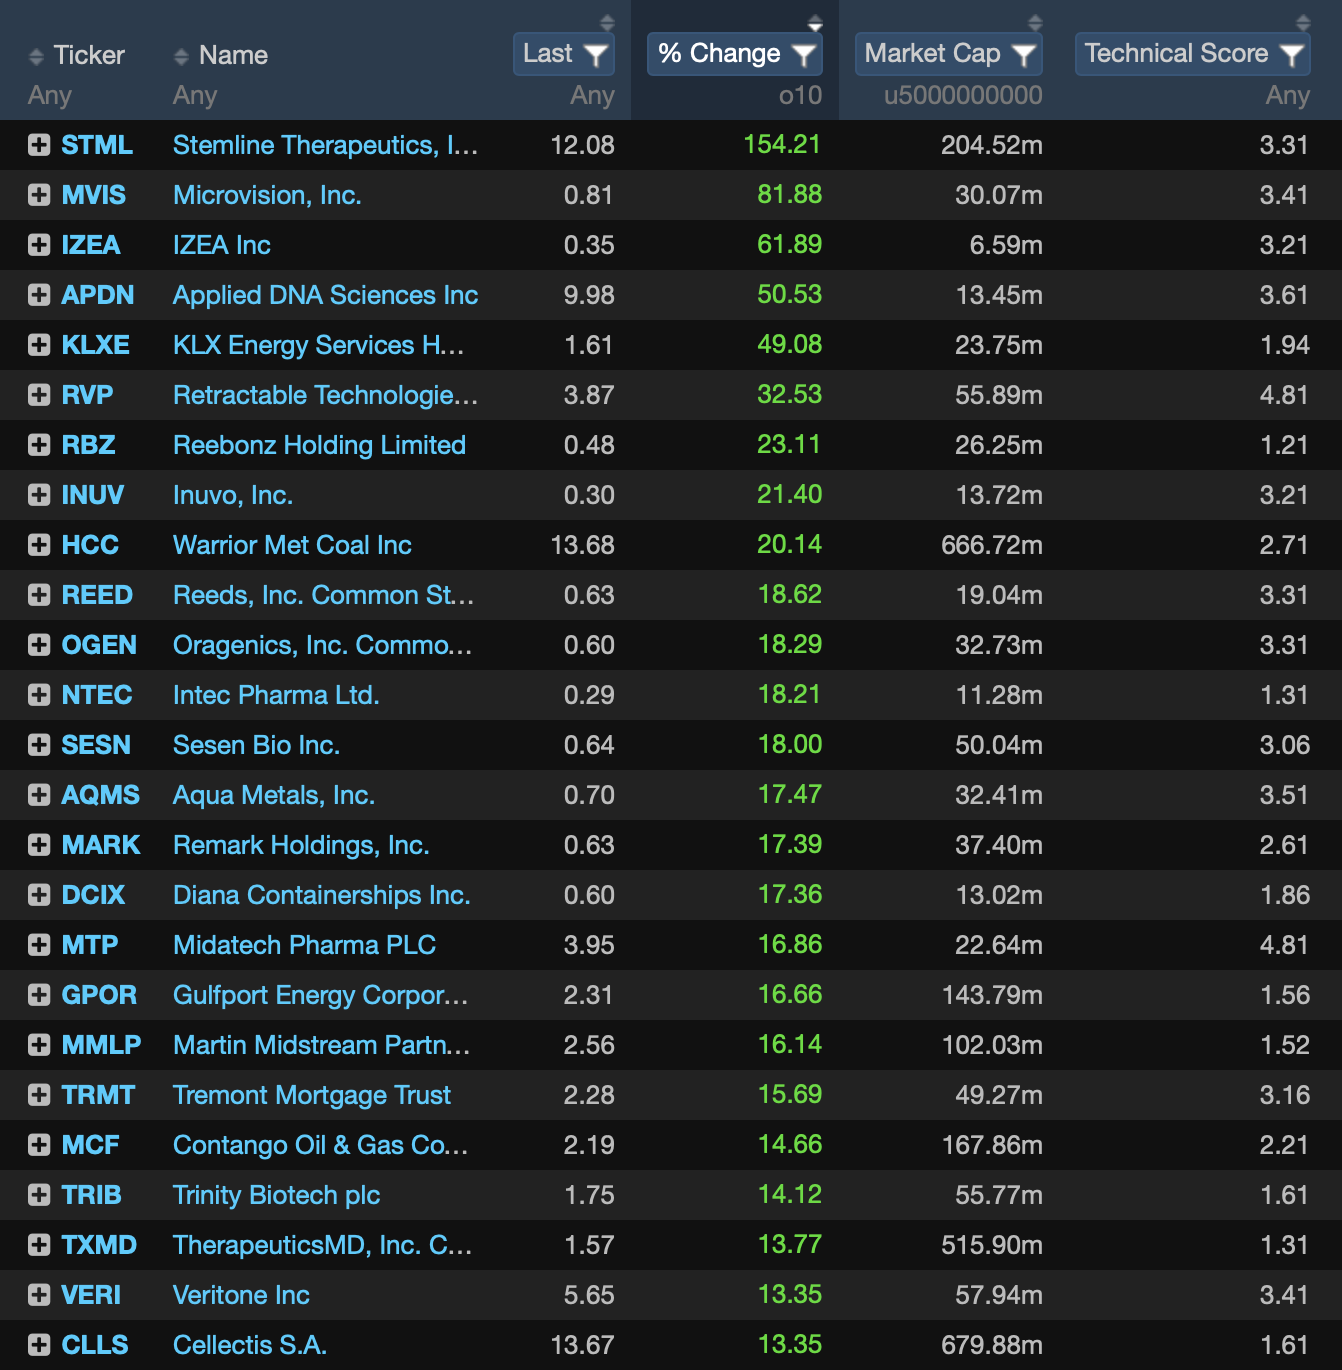Open the Reebonz Holding Limited link

coord(319,445)
